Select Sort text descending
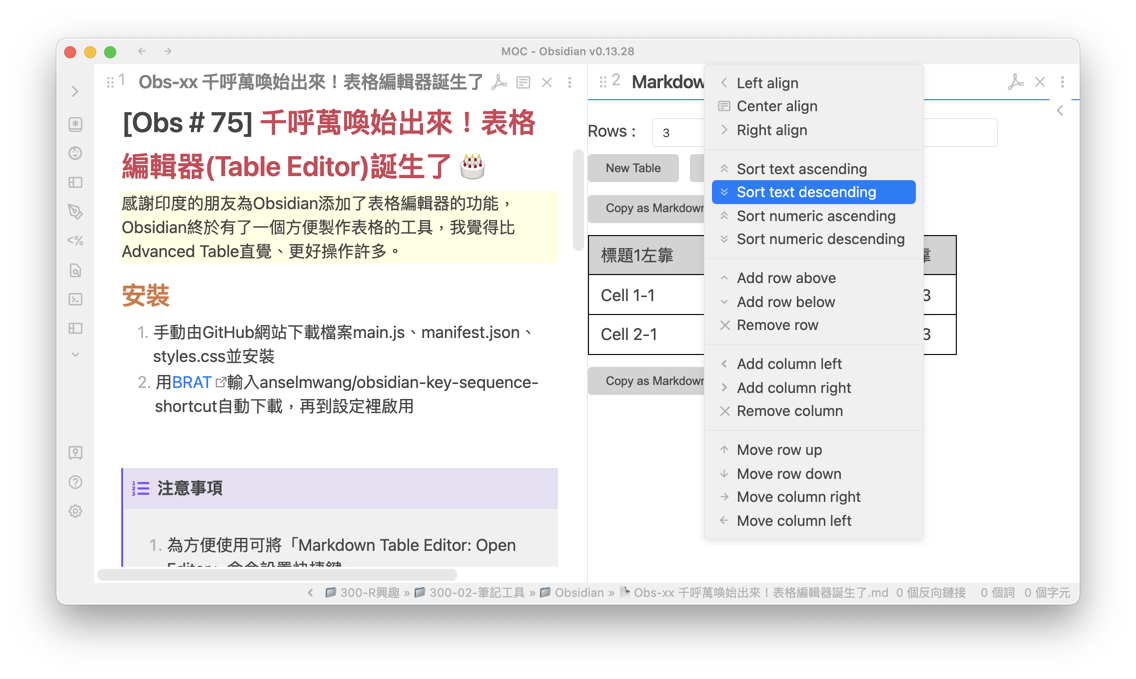 point(814,192)
